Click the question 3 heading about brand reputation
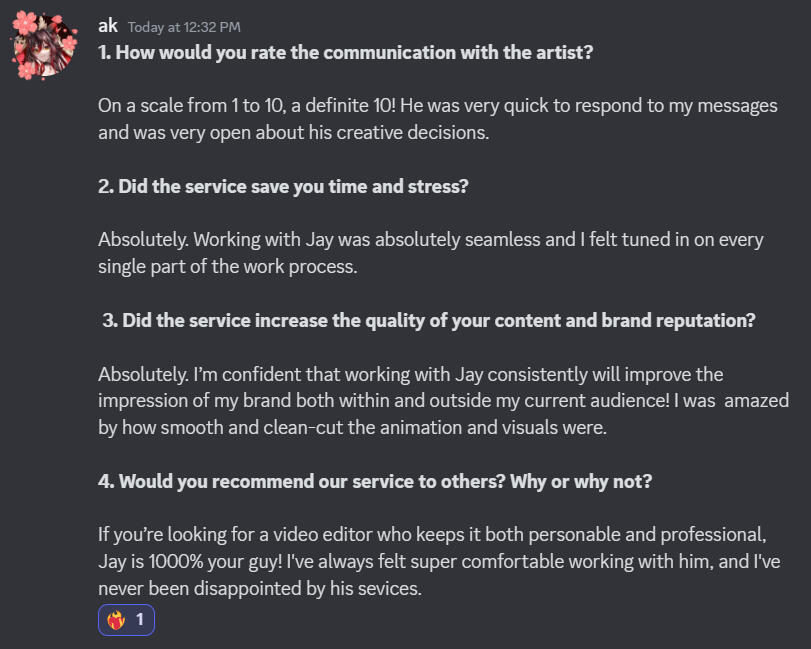Image resolution: width=811 pixels, height=649 pixels. point(430,320)
